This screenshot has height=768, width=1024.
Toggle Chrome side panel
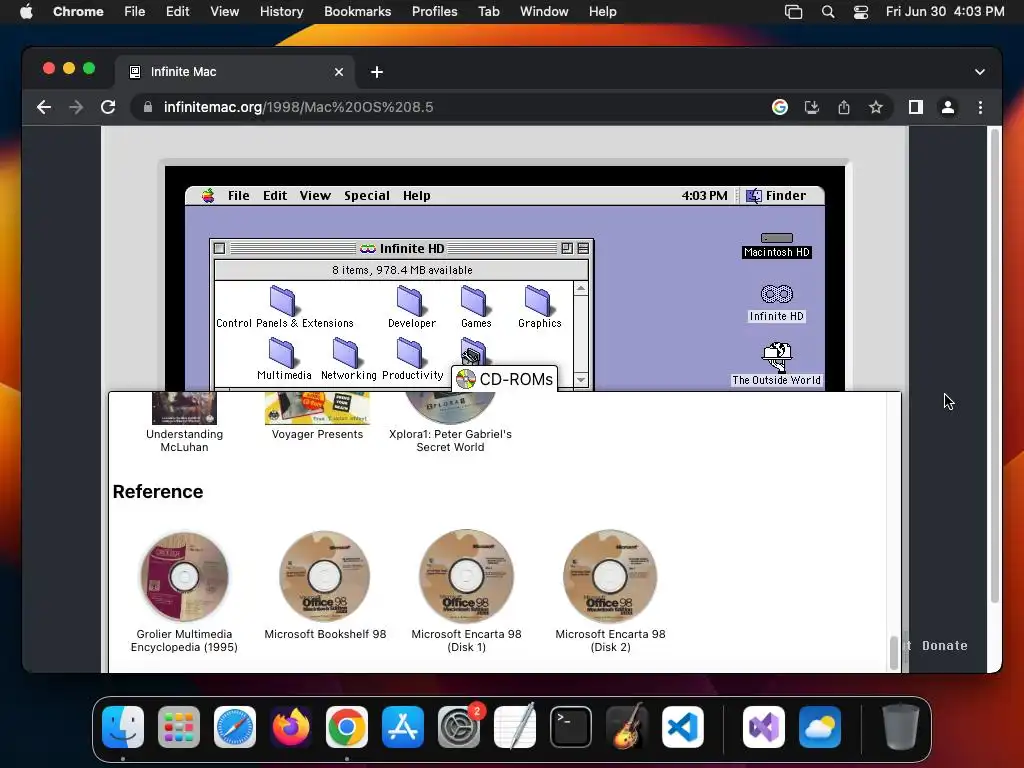point(916,107)
